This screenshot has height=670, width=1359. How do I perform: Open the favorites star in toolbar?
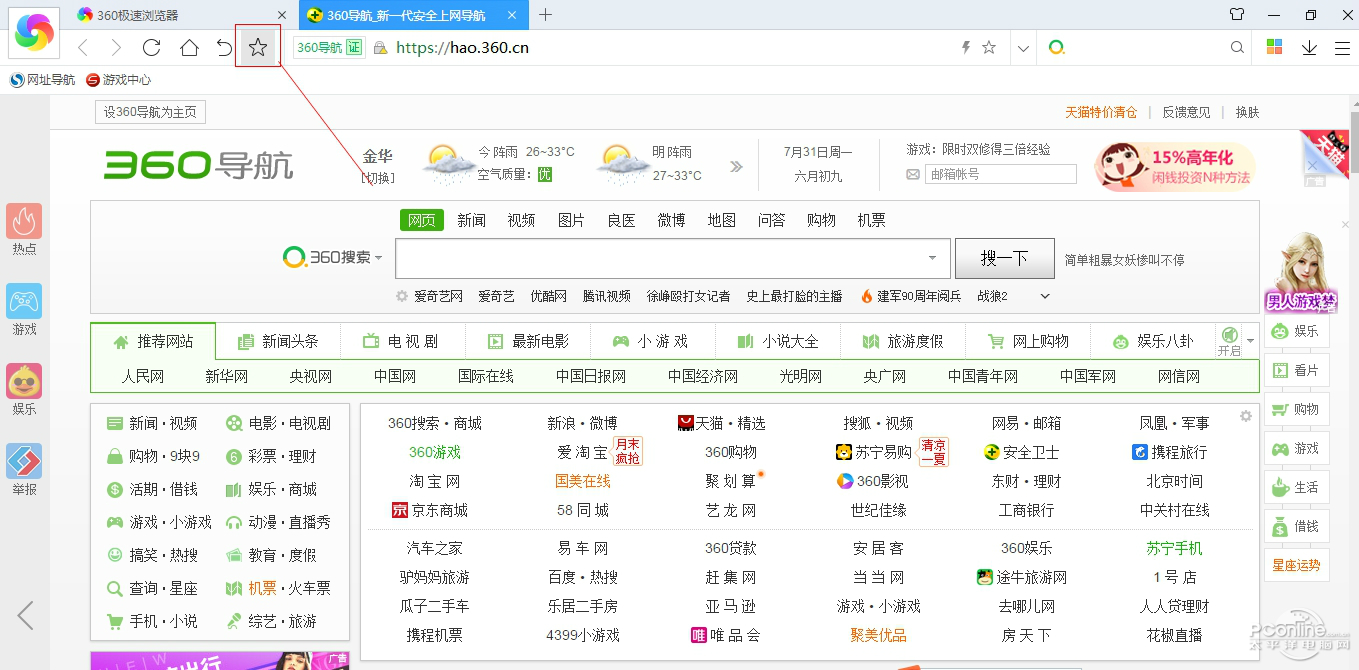coord(258,47)
